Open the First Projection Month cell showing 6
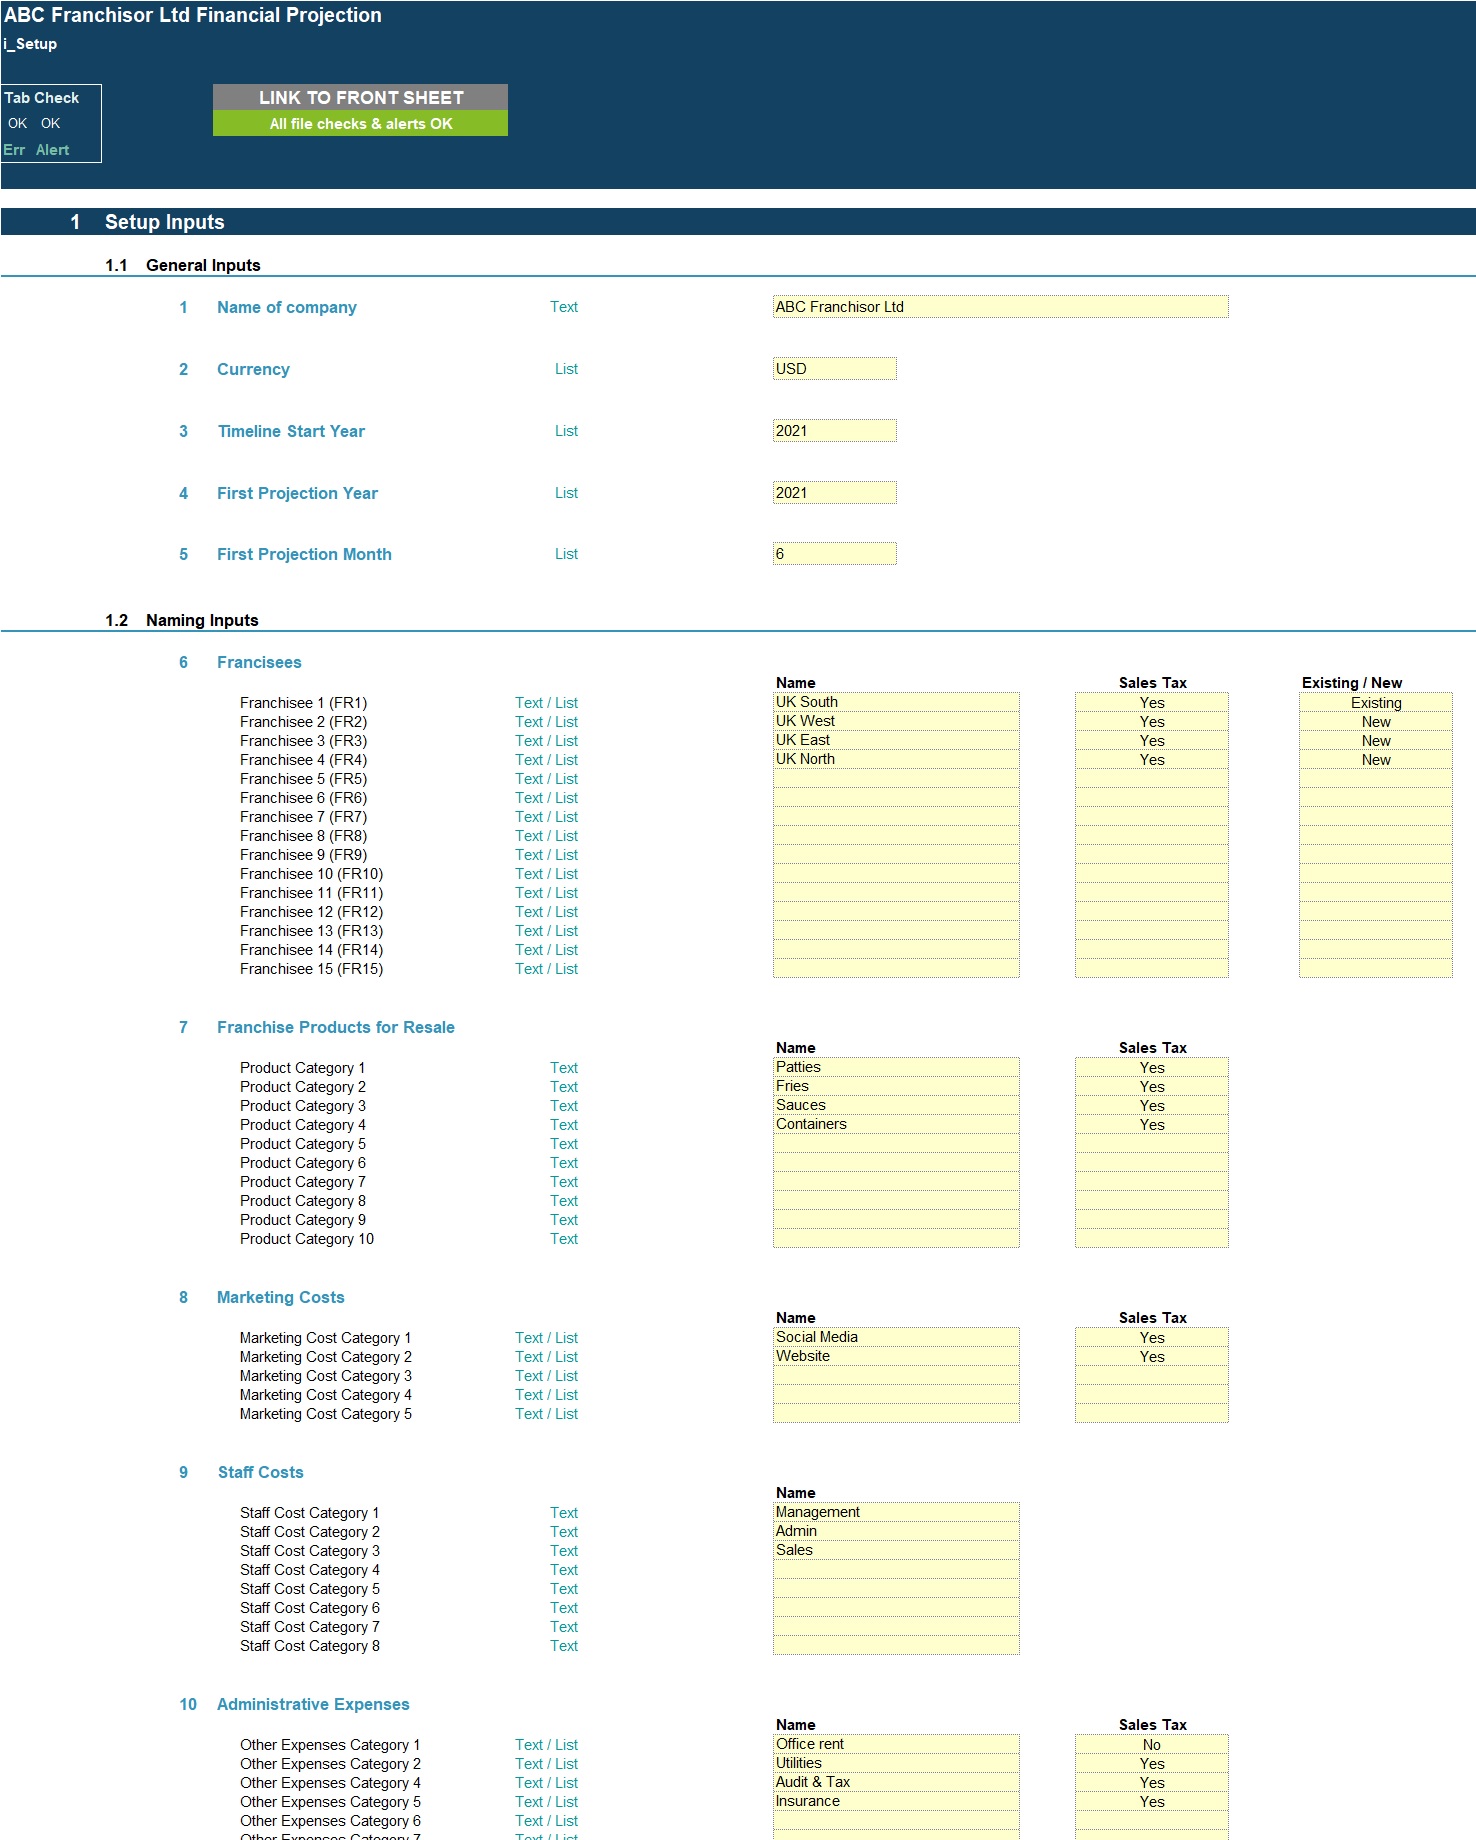1476x1840 pixels. pos(834,554)
